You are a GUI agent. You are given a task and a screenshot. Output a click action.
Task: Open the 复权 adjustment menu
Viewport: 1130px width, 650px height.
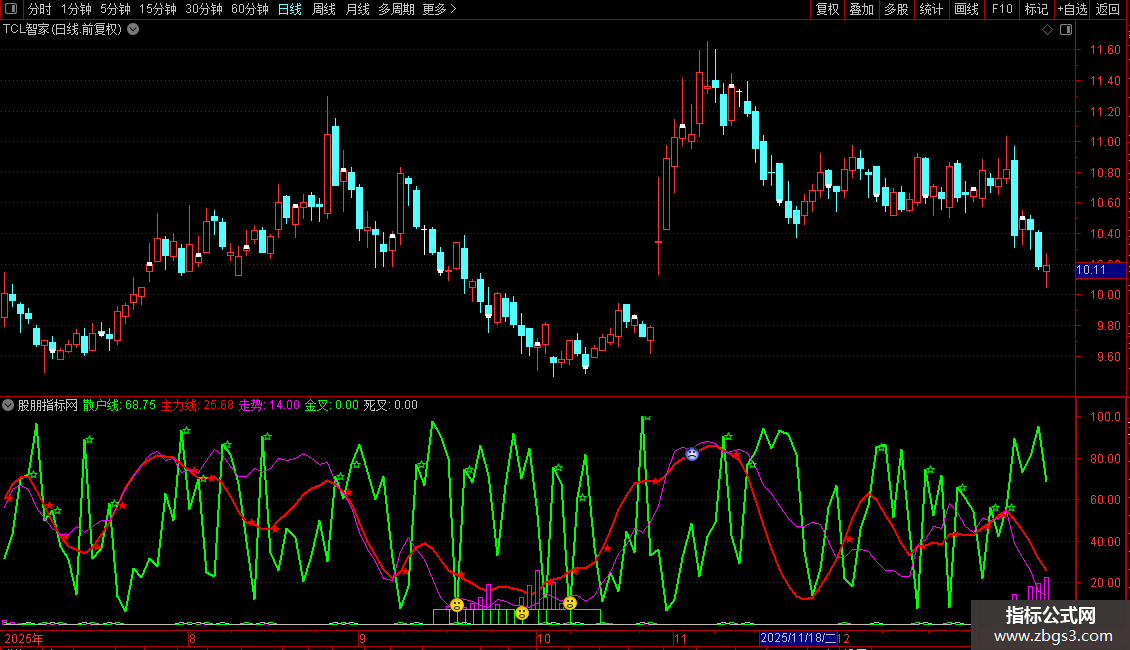pos(827,9)
